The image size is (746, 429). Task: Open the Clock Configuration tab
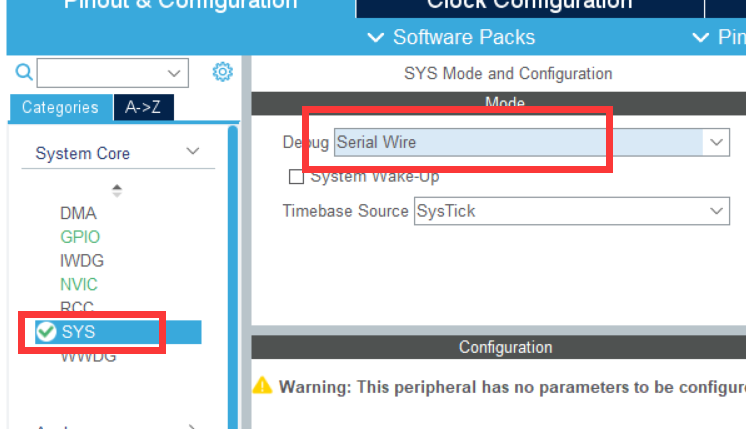[530, 6]
